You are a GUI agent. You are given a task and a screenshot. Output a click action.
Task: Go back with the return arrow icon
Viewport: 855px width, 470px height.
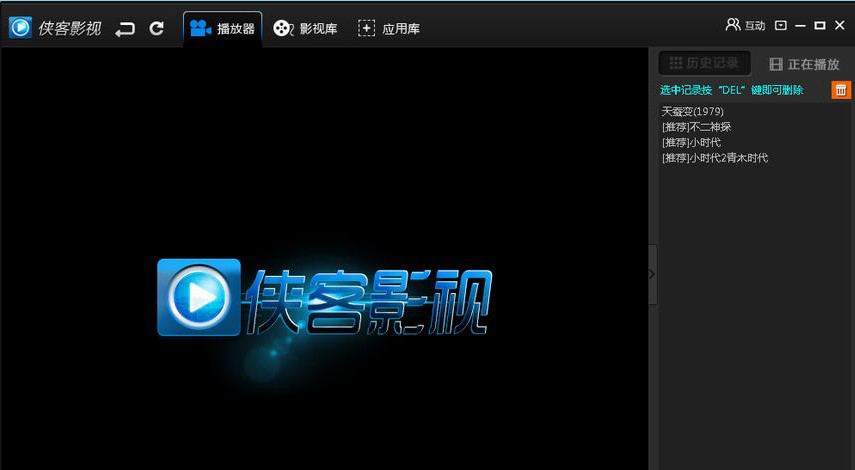click(125, 28)
